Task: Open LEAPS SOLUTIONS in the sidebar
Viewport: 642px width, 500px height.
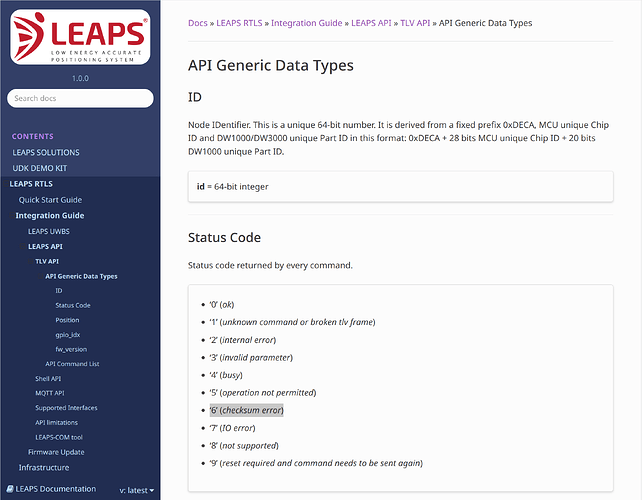Action: [46, 152]
